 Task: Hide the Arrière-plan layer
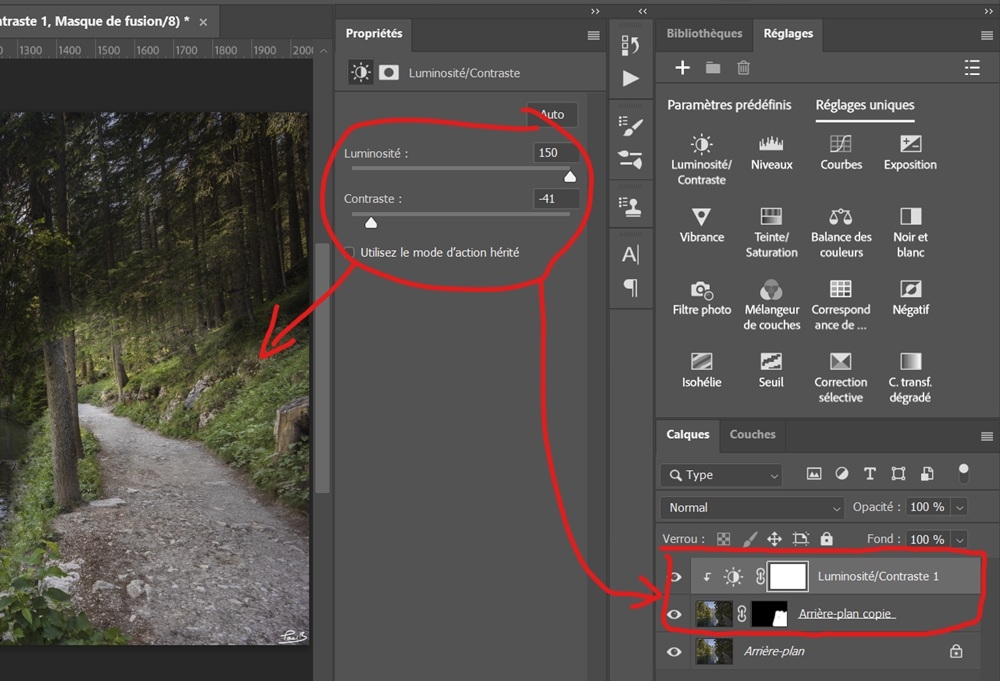click(675, 652)
